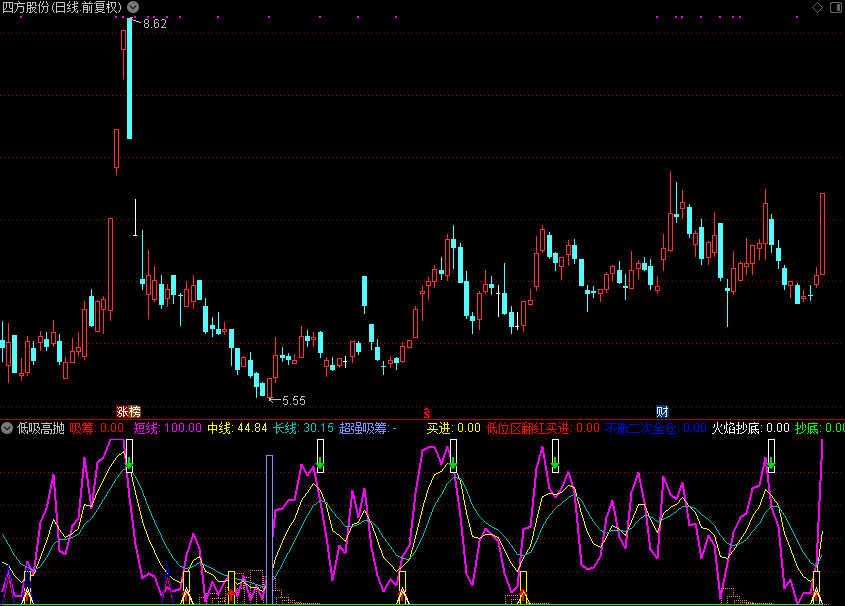Click the 5.55 low price label

[293, 401]
